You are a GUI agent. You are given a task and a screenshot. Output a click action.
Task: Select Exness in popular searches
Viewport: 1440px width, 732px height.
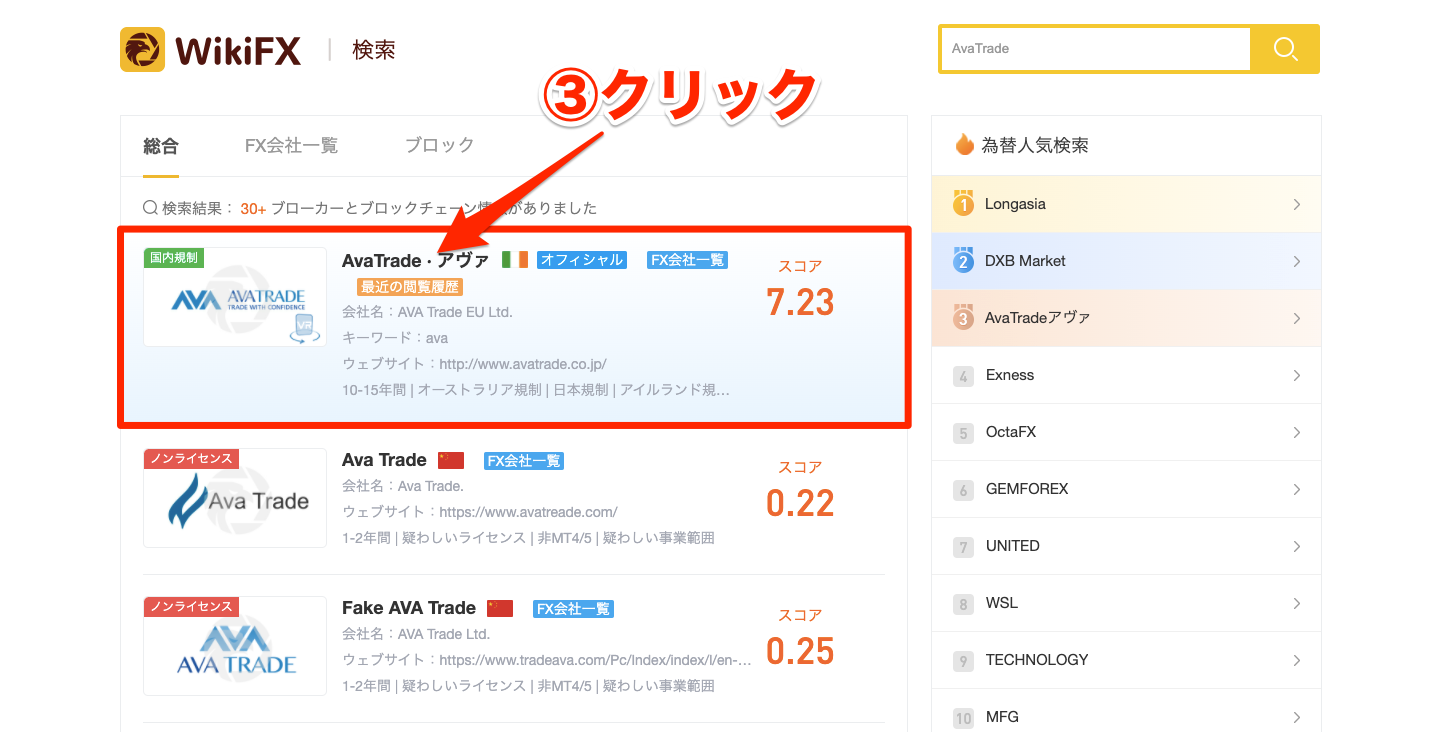pos(1126,375)
